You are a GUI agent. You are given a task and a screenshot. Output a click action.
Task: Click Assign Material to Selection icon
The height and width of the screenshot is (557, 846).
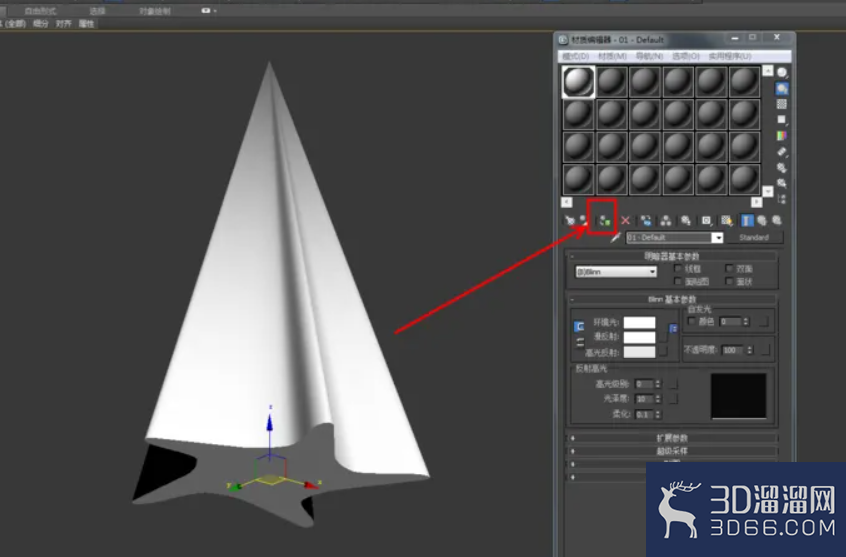pyautogui.click(x=605, y=220)
